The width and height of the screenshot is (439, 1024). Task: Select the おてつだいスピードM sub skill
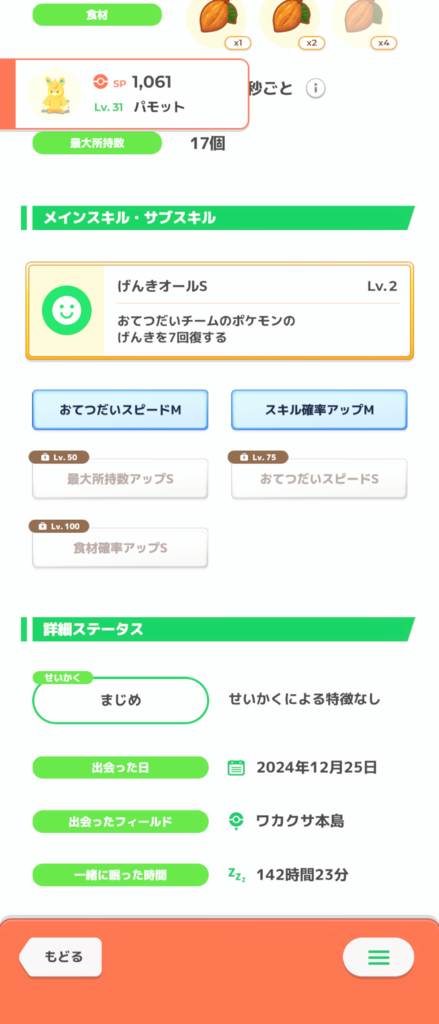coord(120,409)
